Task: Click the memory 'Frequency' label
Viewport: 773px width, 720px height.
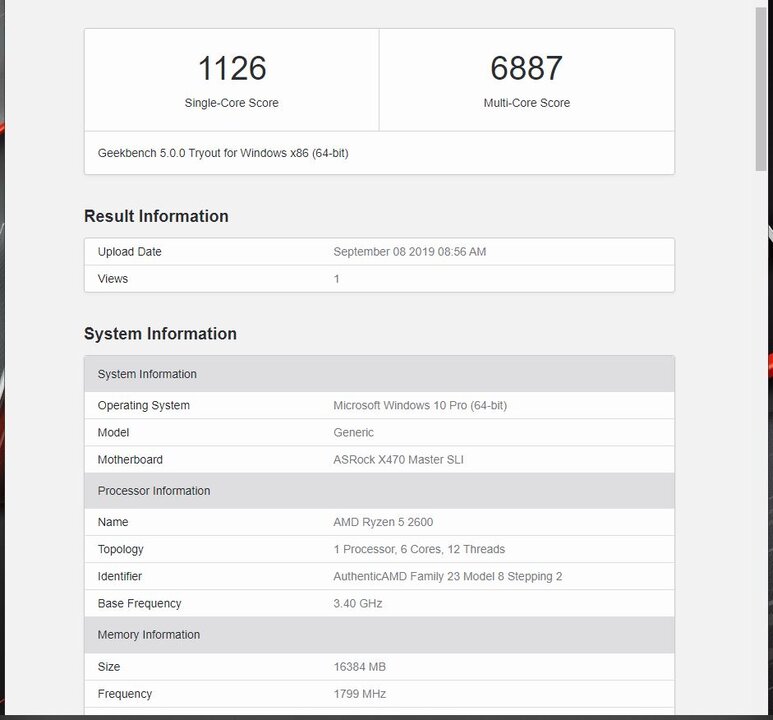Action: pyautogui.click(x=125, y=694)
